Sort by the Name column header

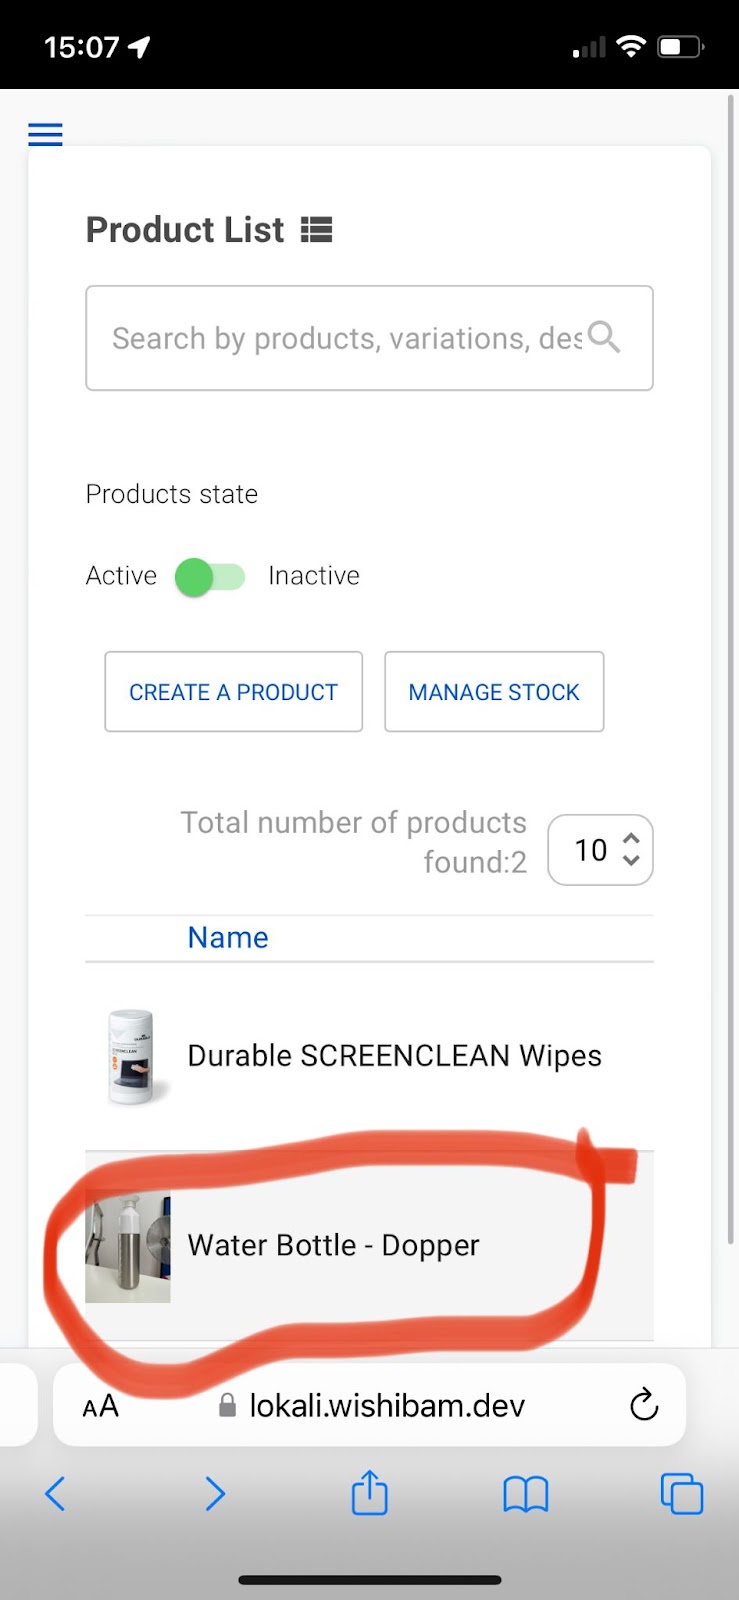point(228,938)
